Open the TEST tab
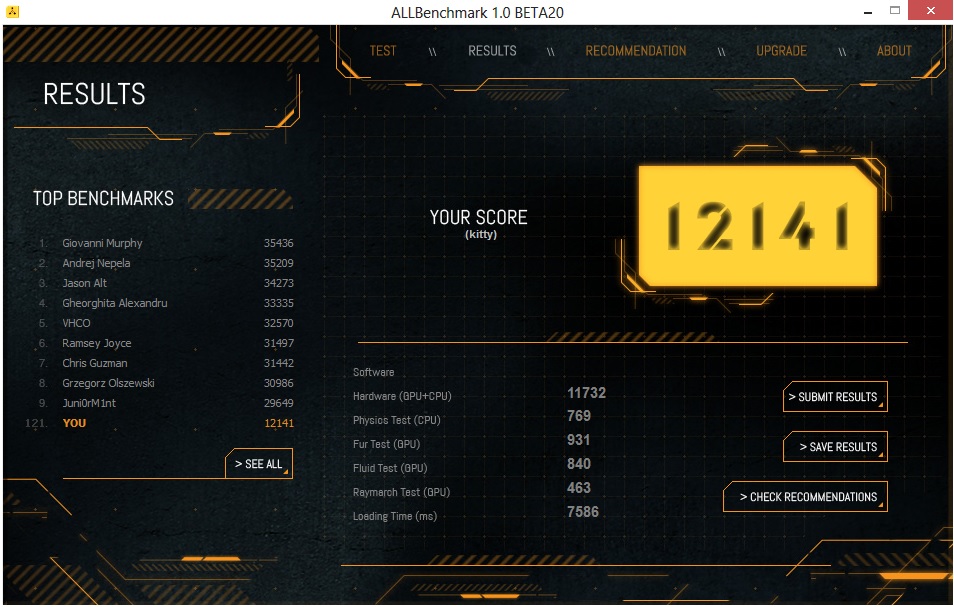The height and width of the screenshot is (607, 954). pyautogui.click(x=383, y=51)
